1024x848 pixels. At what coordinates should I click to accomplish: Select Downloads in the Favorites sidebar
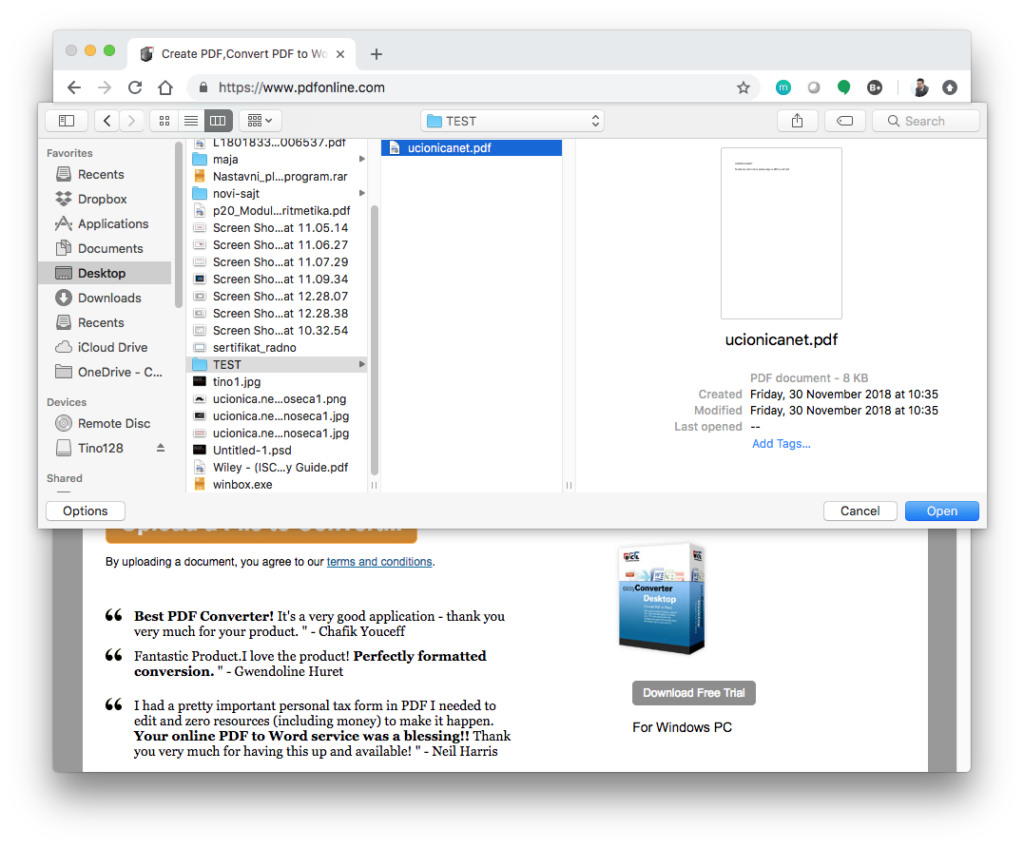[x=109, y=298]
